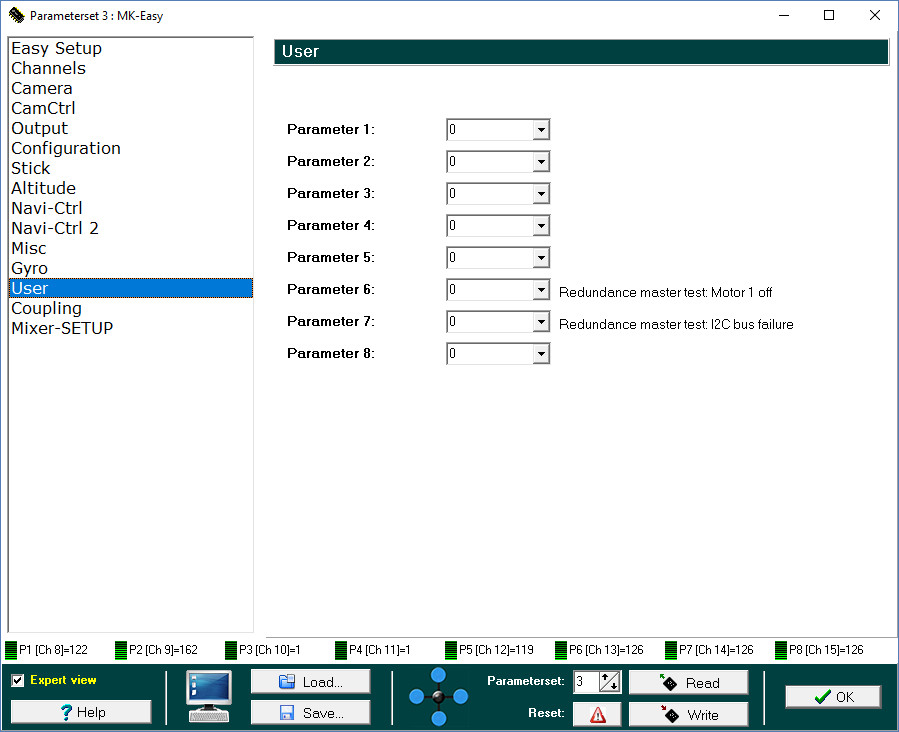Click the Write button
The width and height of the screenshot is (899, 732).
click(x=688, y=714)
